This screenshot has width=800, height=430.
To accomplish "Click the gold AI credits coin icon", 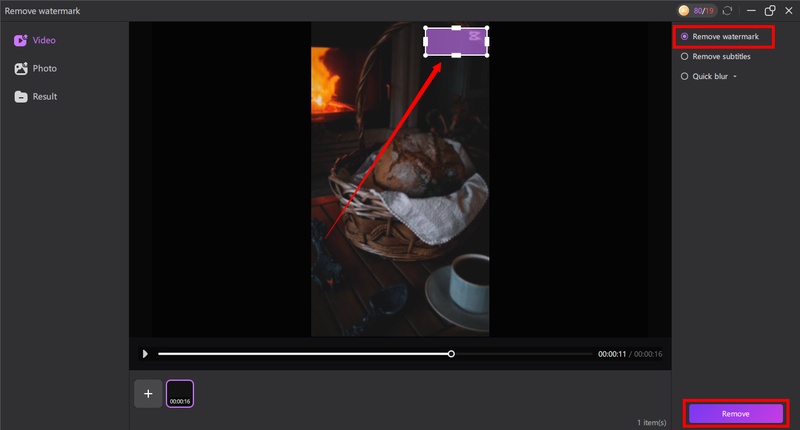I will tap(684, 10).
